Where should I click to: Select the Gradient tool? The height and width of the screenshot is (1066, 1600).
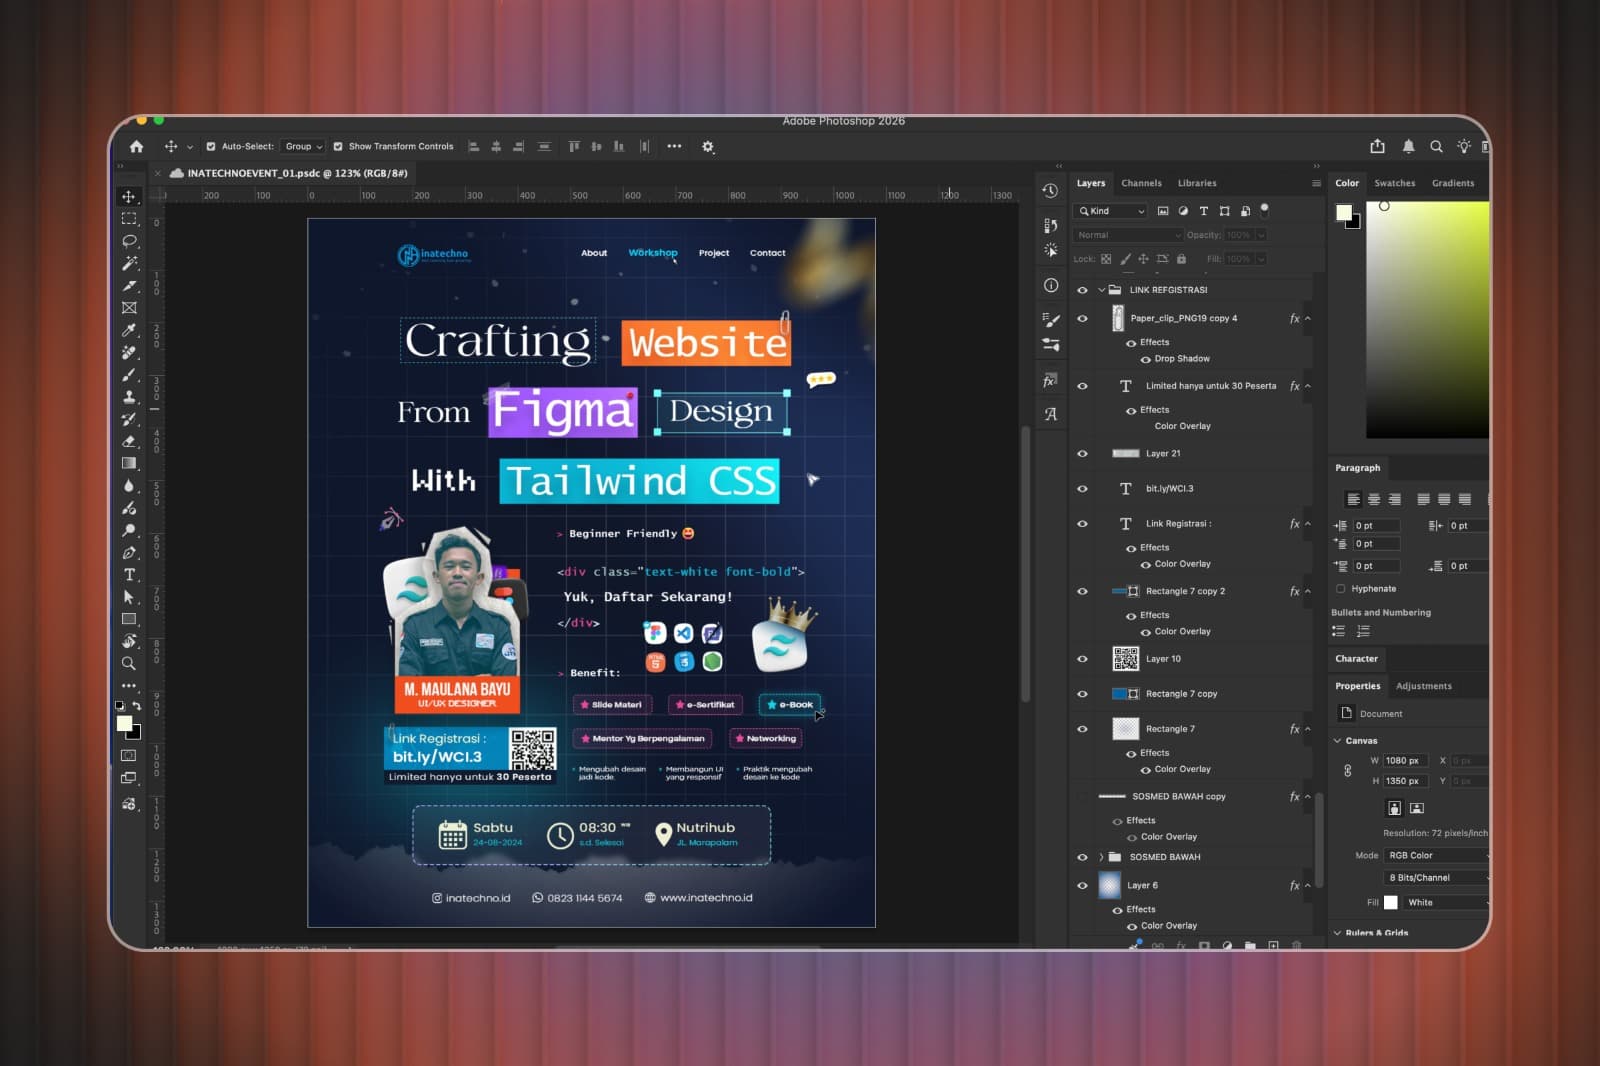click(x=129, y=463)
